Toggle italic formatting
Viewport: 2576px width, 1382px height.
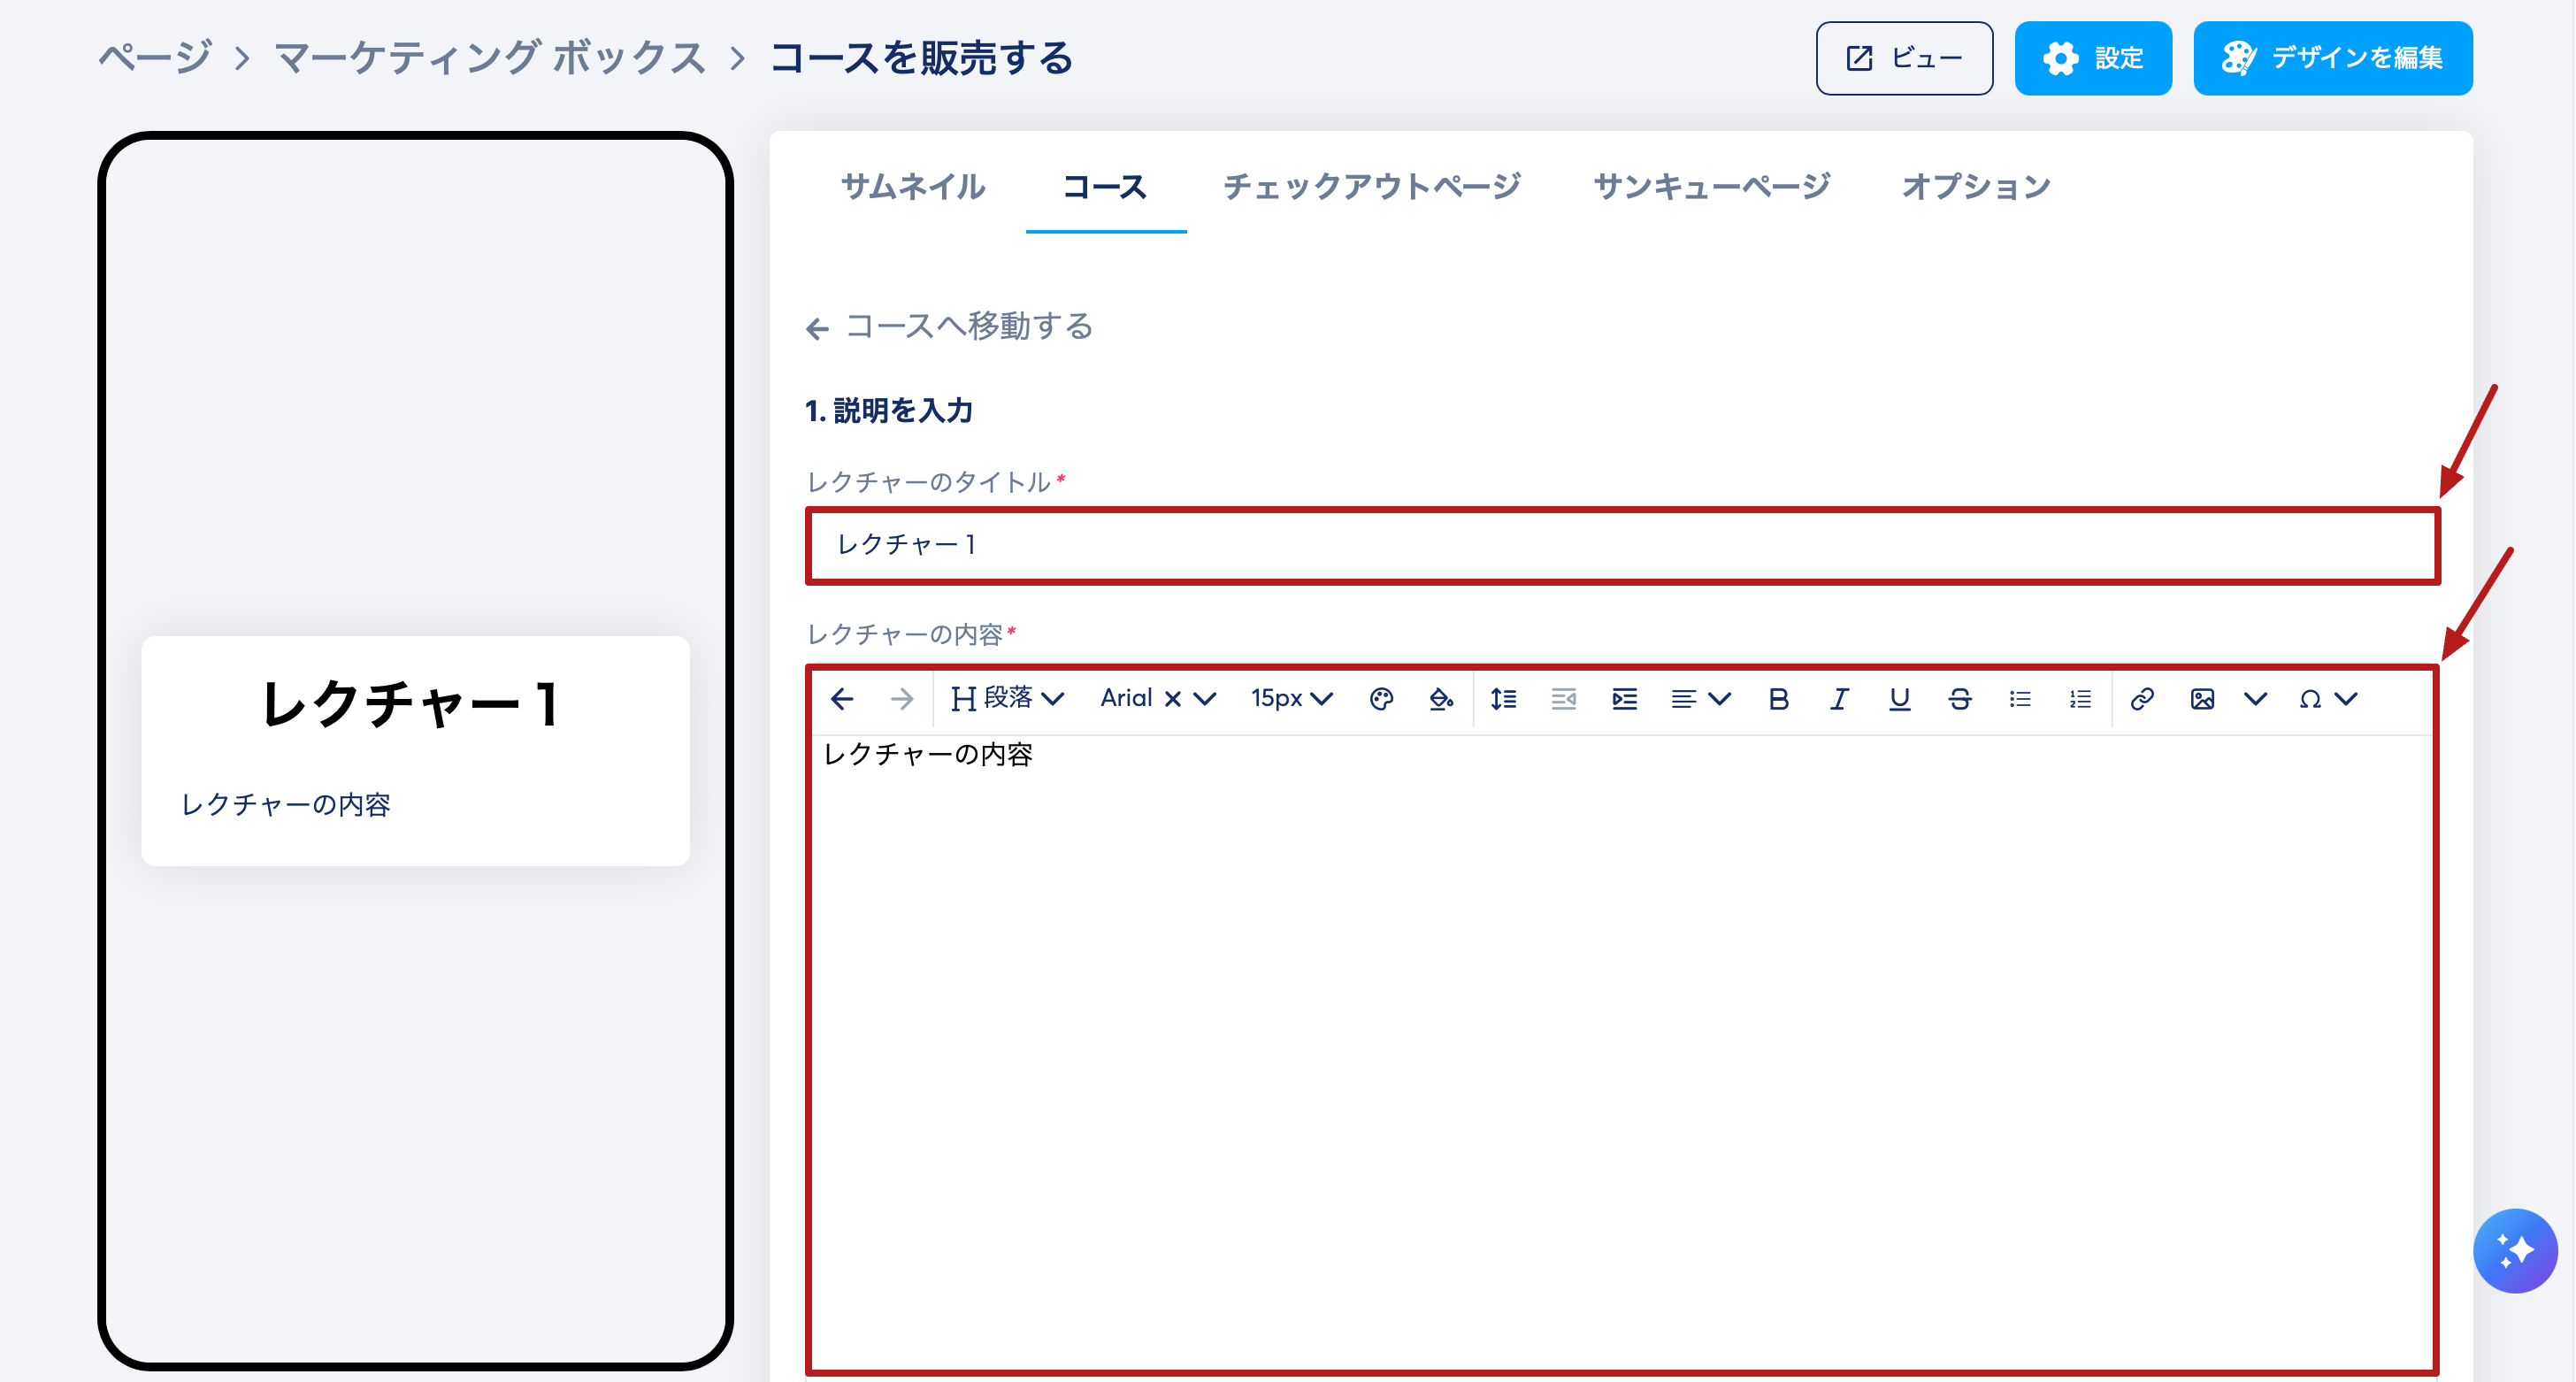1838,699
